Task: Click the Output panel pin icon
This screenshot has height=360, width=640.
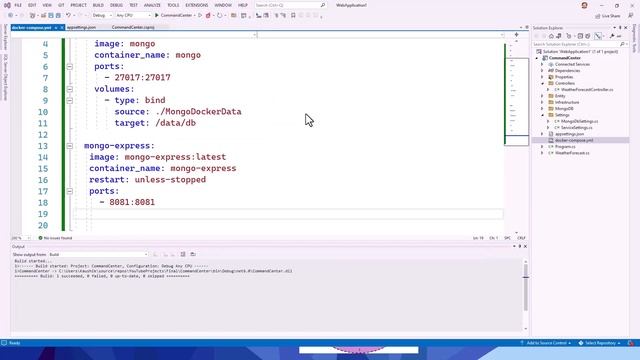Action: tap(520, 247)
